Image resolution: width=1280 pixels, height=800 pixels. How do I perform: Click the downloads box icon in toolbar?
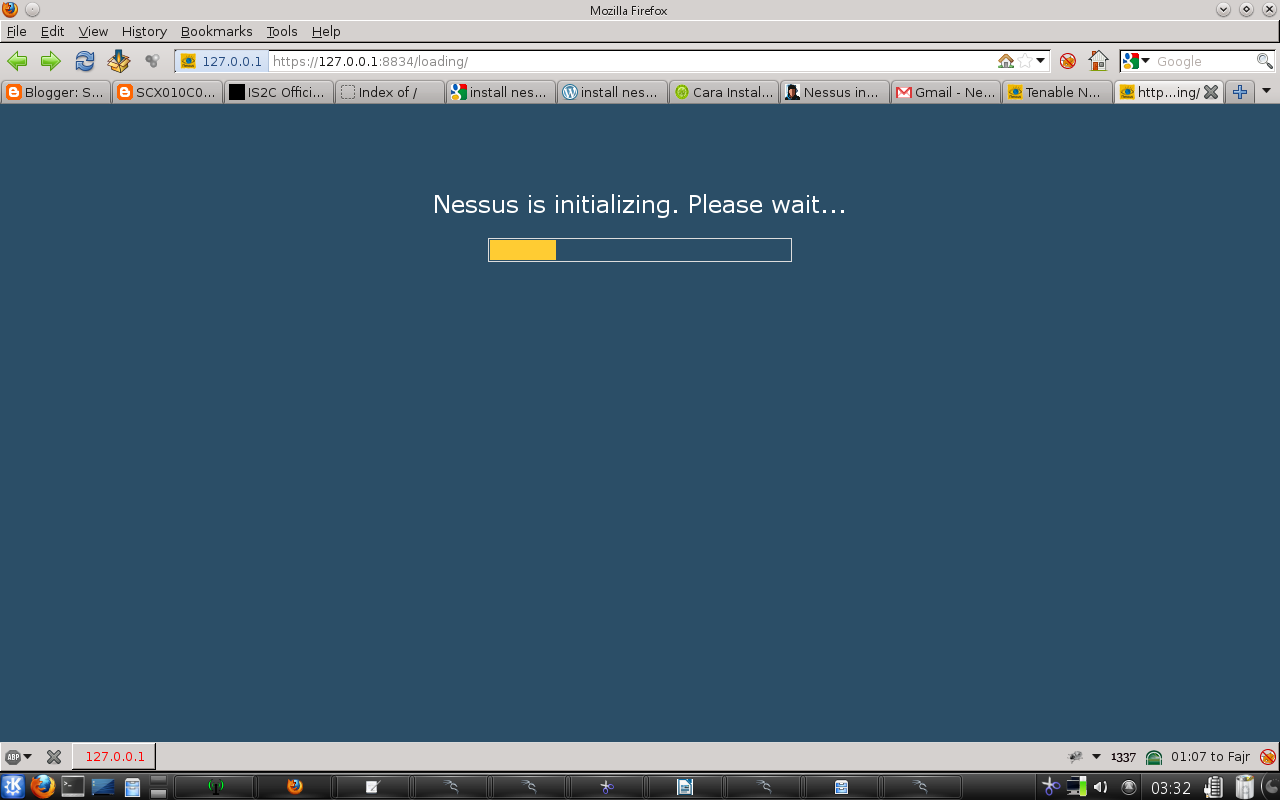pos(119,61)
